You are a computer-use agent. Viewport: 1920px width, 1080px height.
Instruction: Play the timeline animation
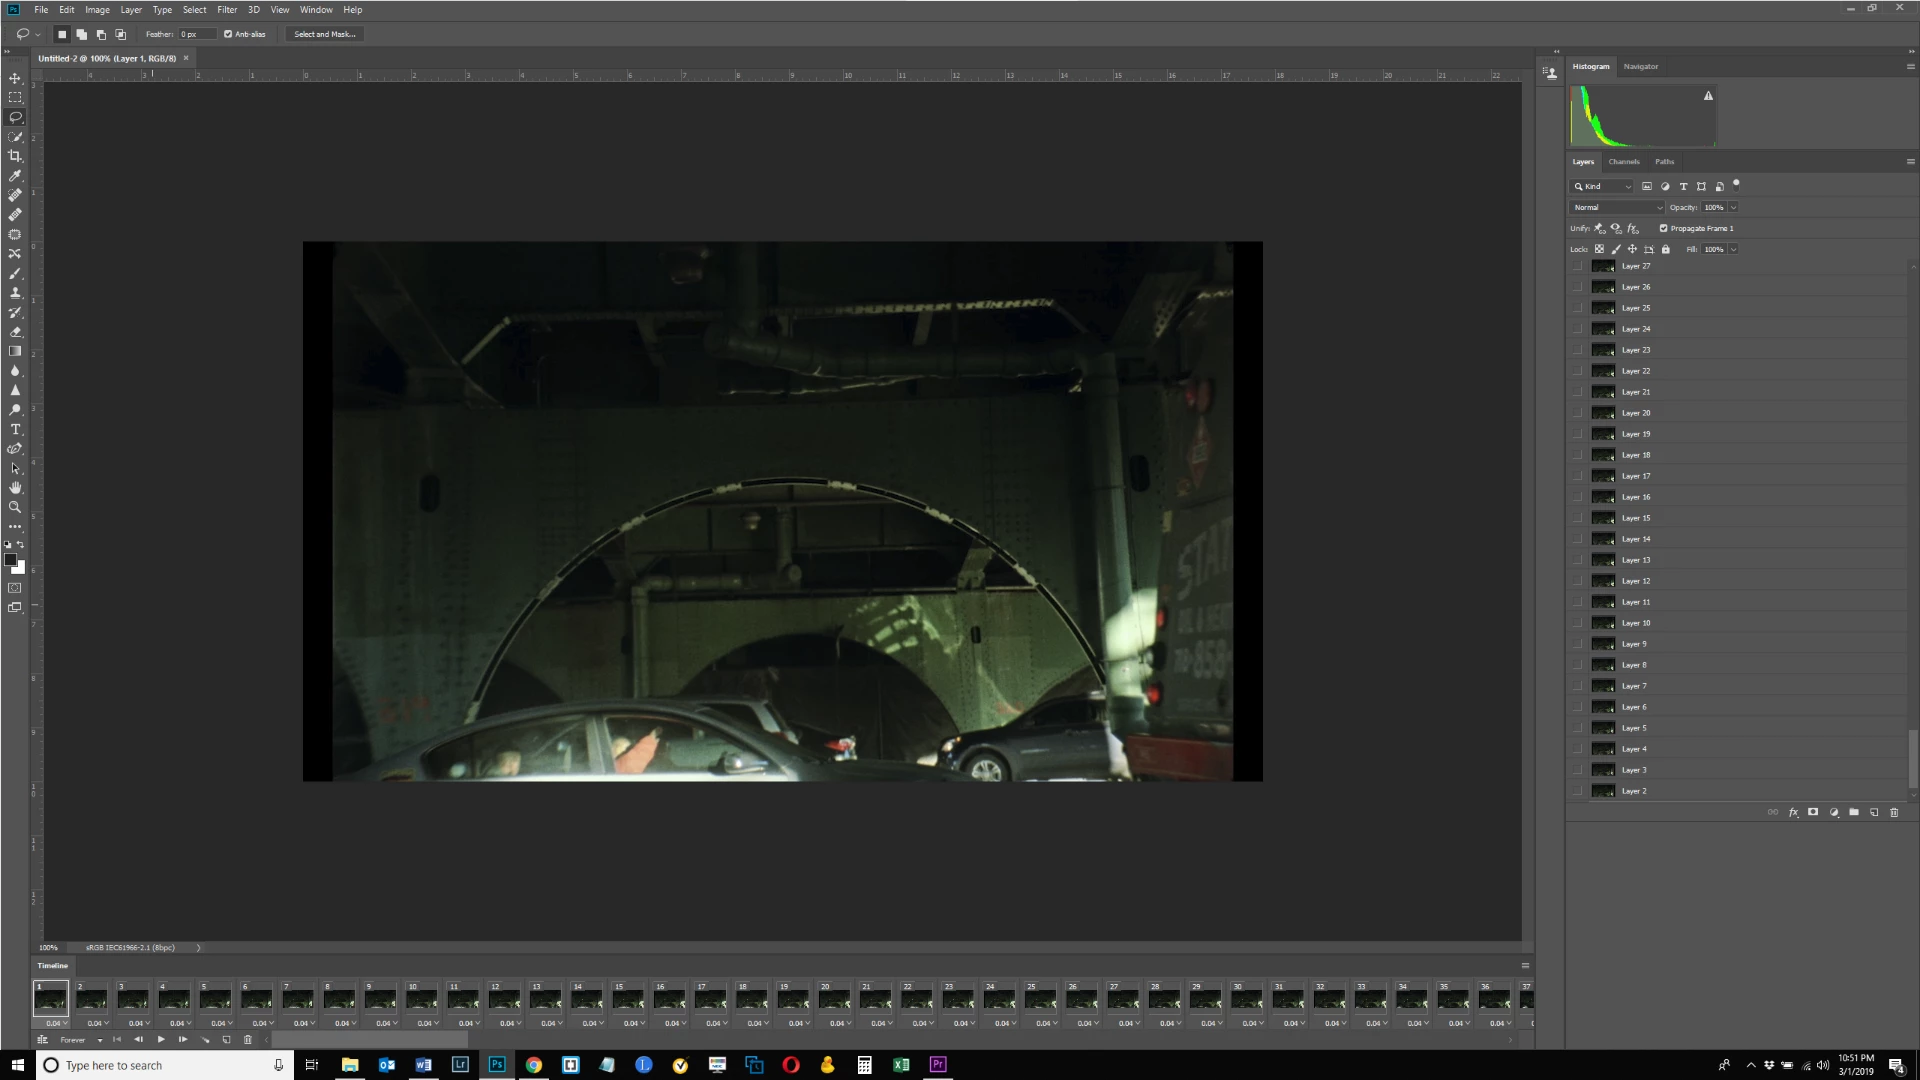(x=161, y=1040)
